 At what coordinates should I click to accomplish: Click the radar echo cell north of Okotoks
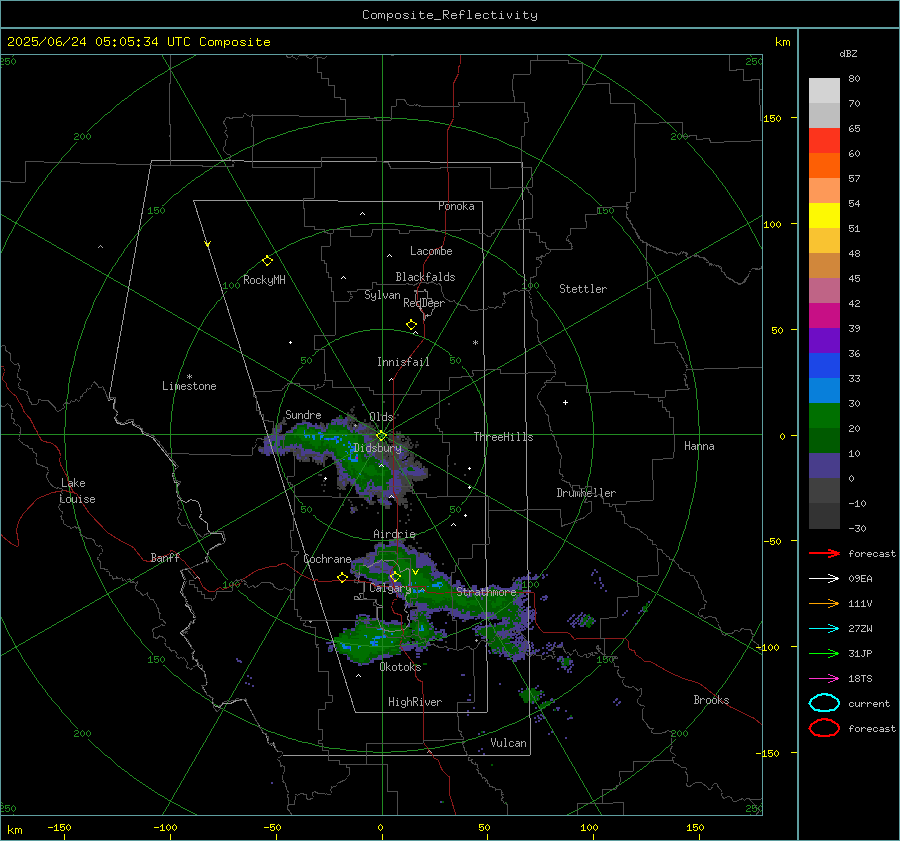tap(385, 638)
